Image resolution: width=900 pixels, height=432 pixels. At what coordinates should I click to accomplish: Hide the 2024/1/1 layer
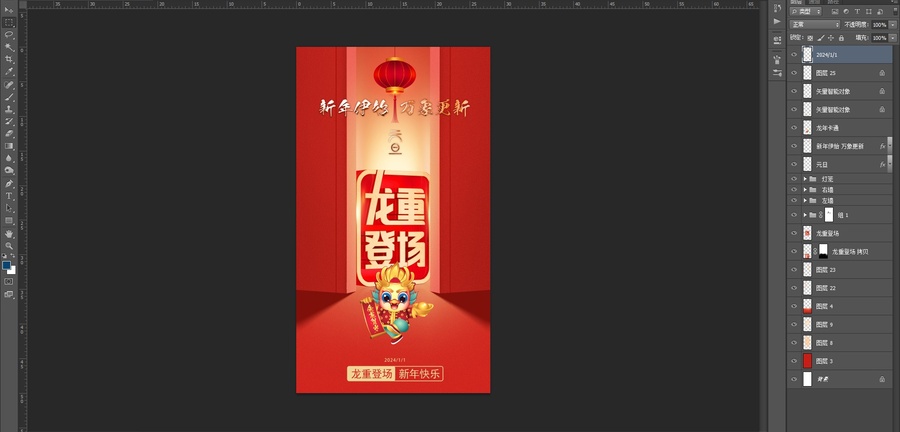794,55
